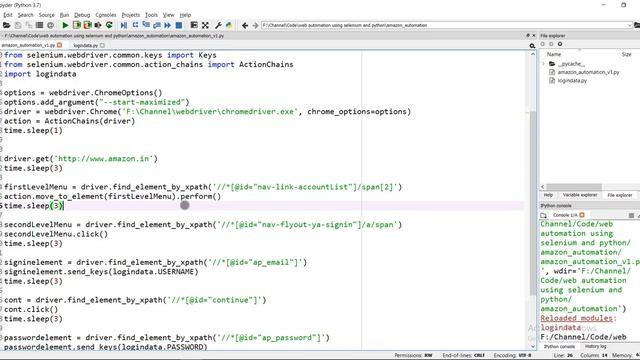Click file explorer horizontal scrollbar thumb
Viewport: 640px width, 360px height.
click(574, 187)
